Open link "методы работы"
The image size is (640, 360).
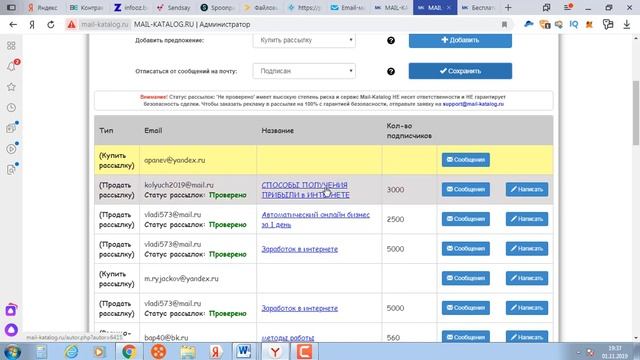click(288, 338)
